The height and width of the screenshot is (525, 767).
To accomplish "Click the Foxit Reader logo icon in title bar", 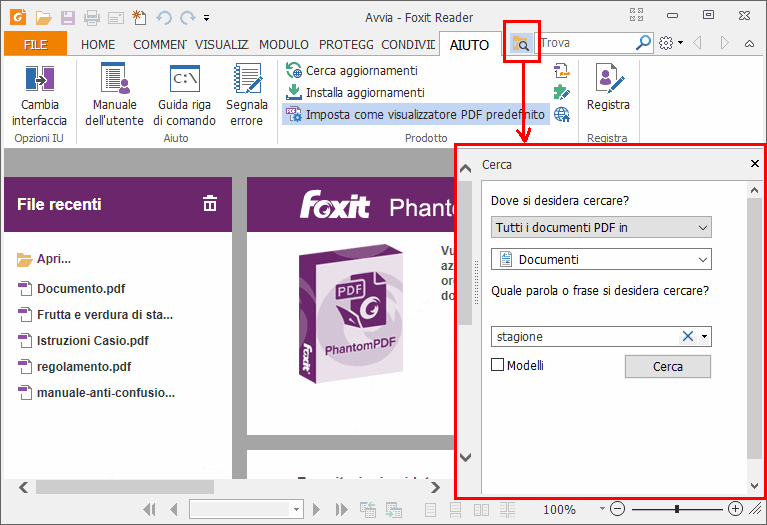I will 18,18.
